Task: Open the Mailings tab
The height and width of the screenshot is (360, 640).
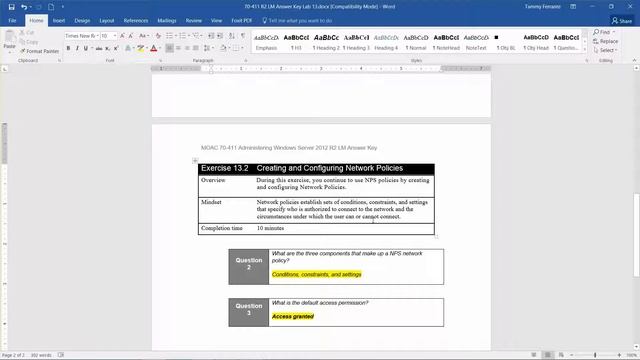Action: tap(167, 20)
